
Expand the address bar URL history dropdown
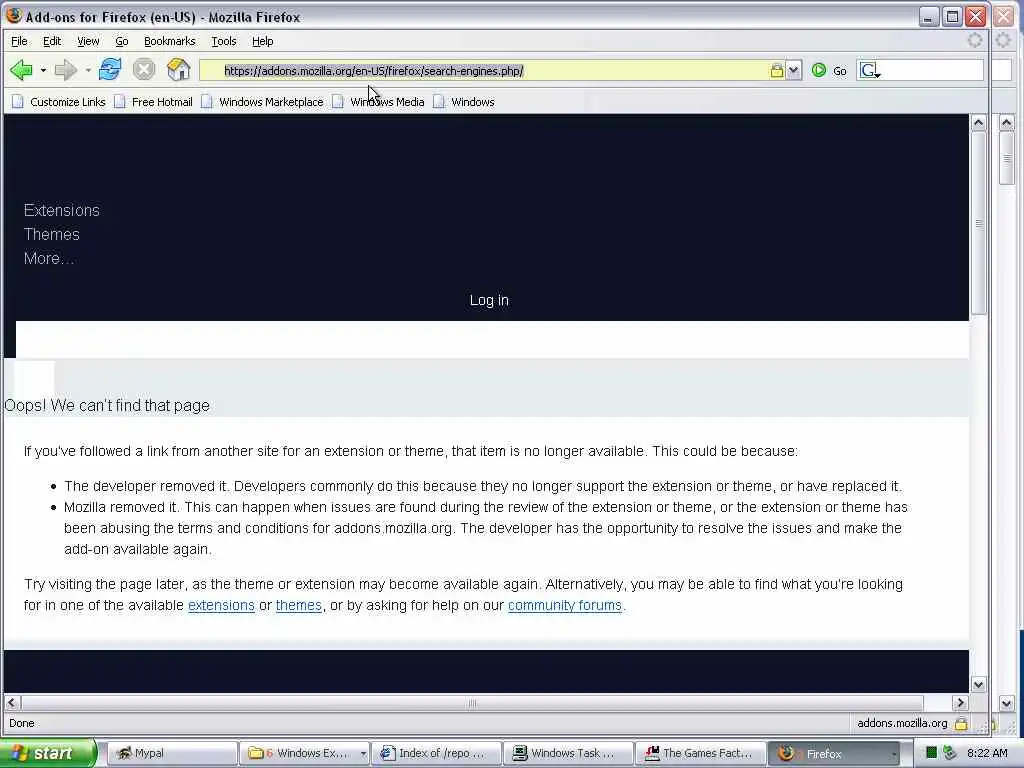tap(793, 71)
